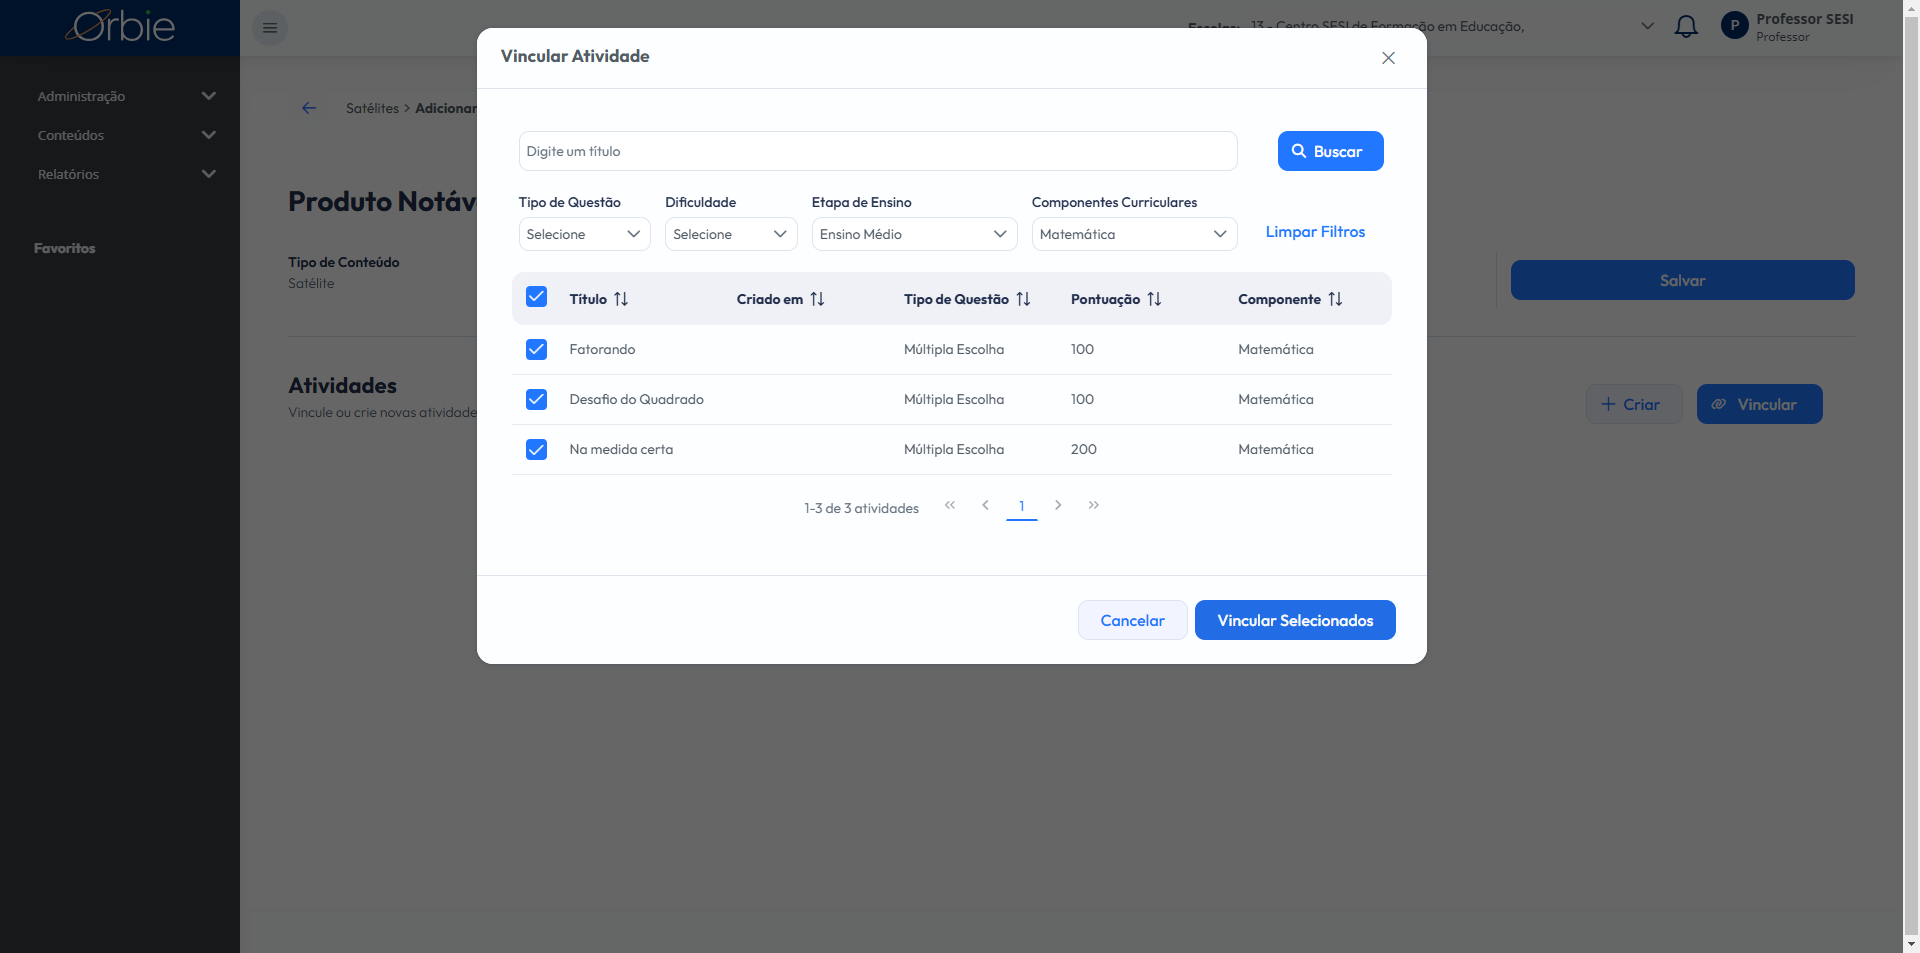Click the hamburger menu icon
This screenshot has width=1920, height=953.
point(270,28)
